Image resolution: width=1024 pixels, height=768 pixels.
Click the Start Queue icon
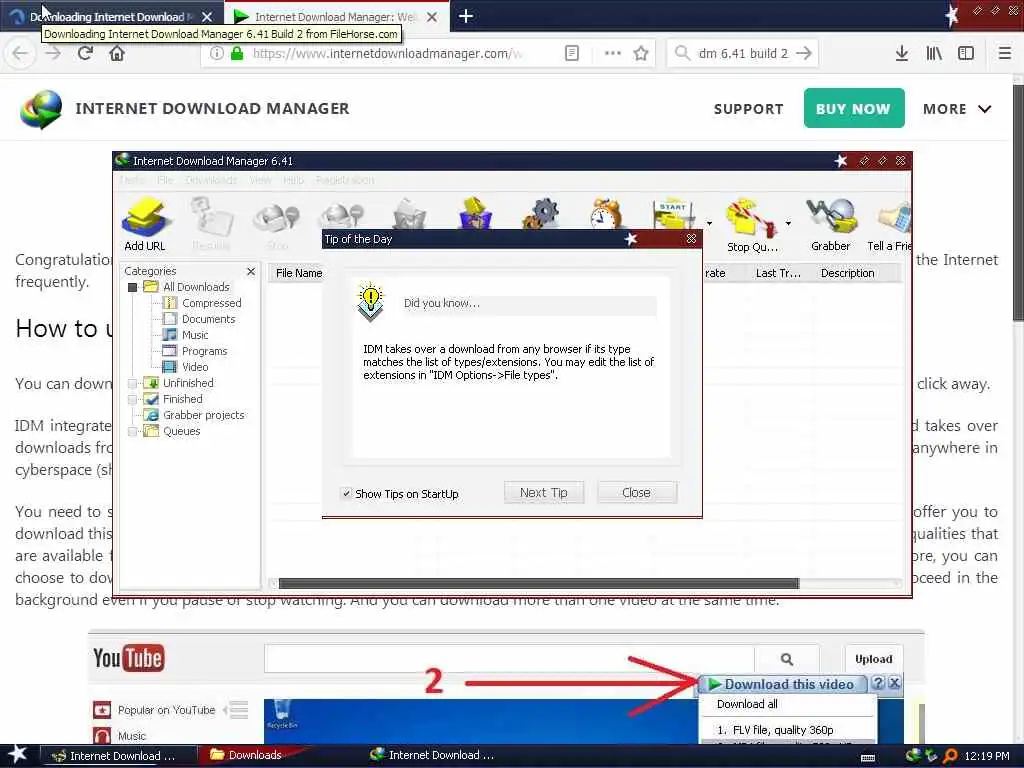click(673, 214)
